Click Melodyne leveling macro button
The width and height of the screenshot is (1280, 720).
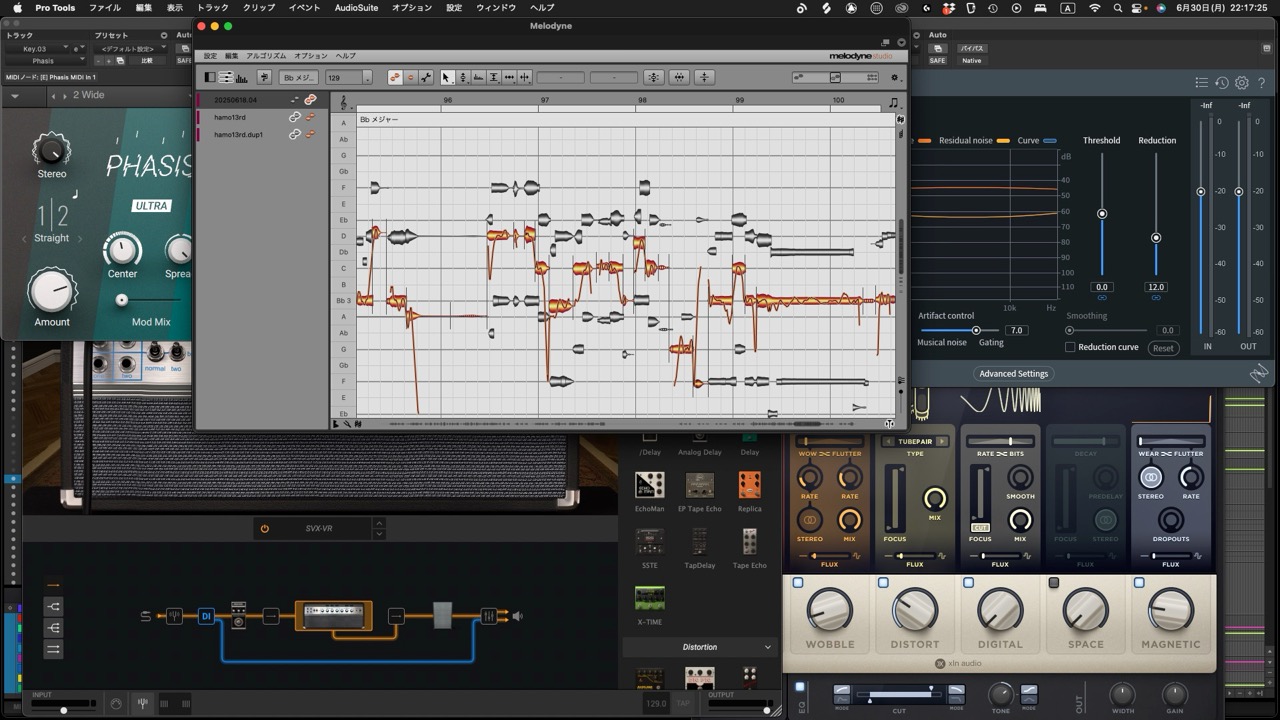pos(704,78)
